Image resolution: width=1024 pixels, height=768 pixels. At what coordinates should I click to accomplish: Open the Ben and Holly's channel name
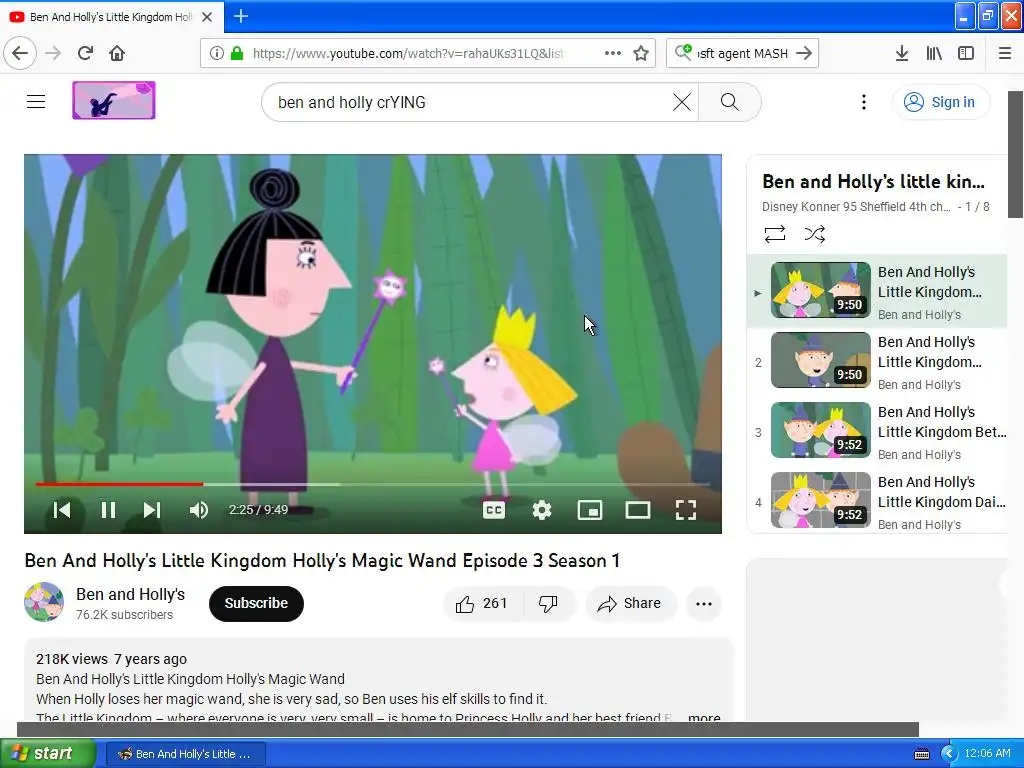tap(131, 594)
